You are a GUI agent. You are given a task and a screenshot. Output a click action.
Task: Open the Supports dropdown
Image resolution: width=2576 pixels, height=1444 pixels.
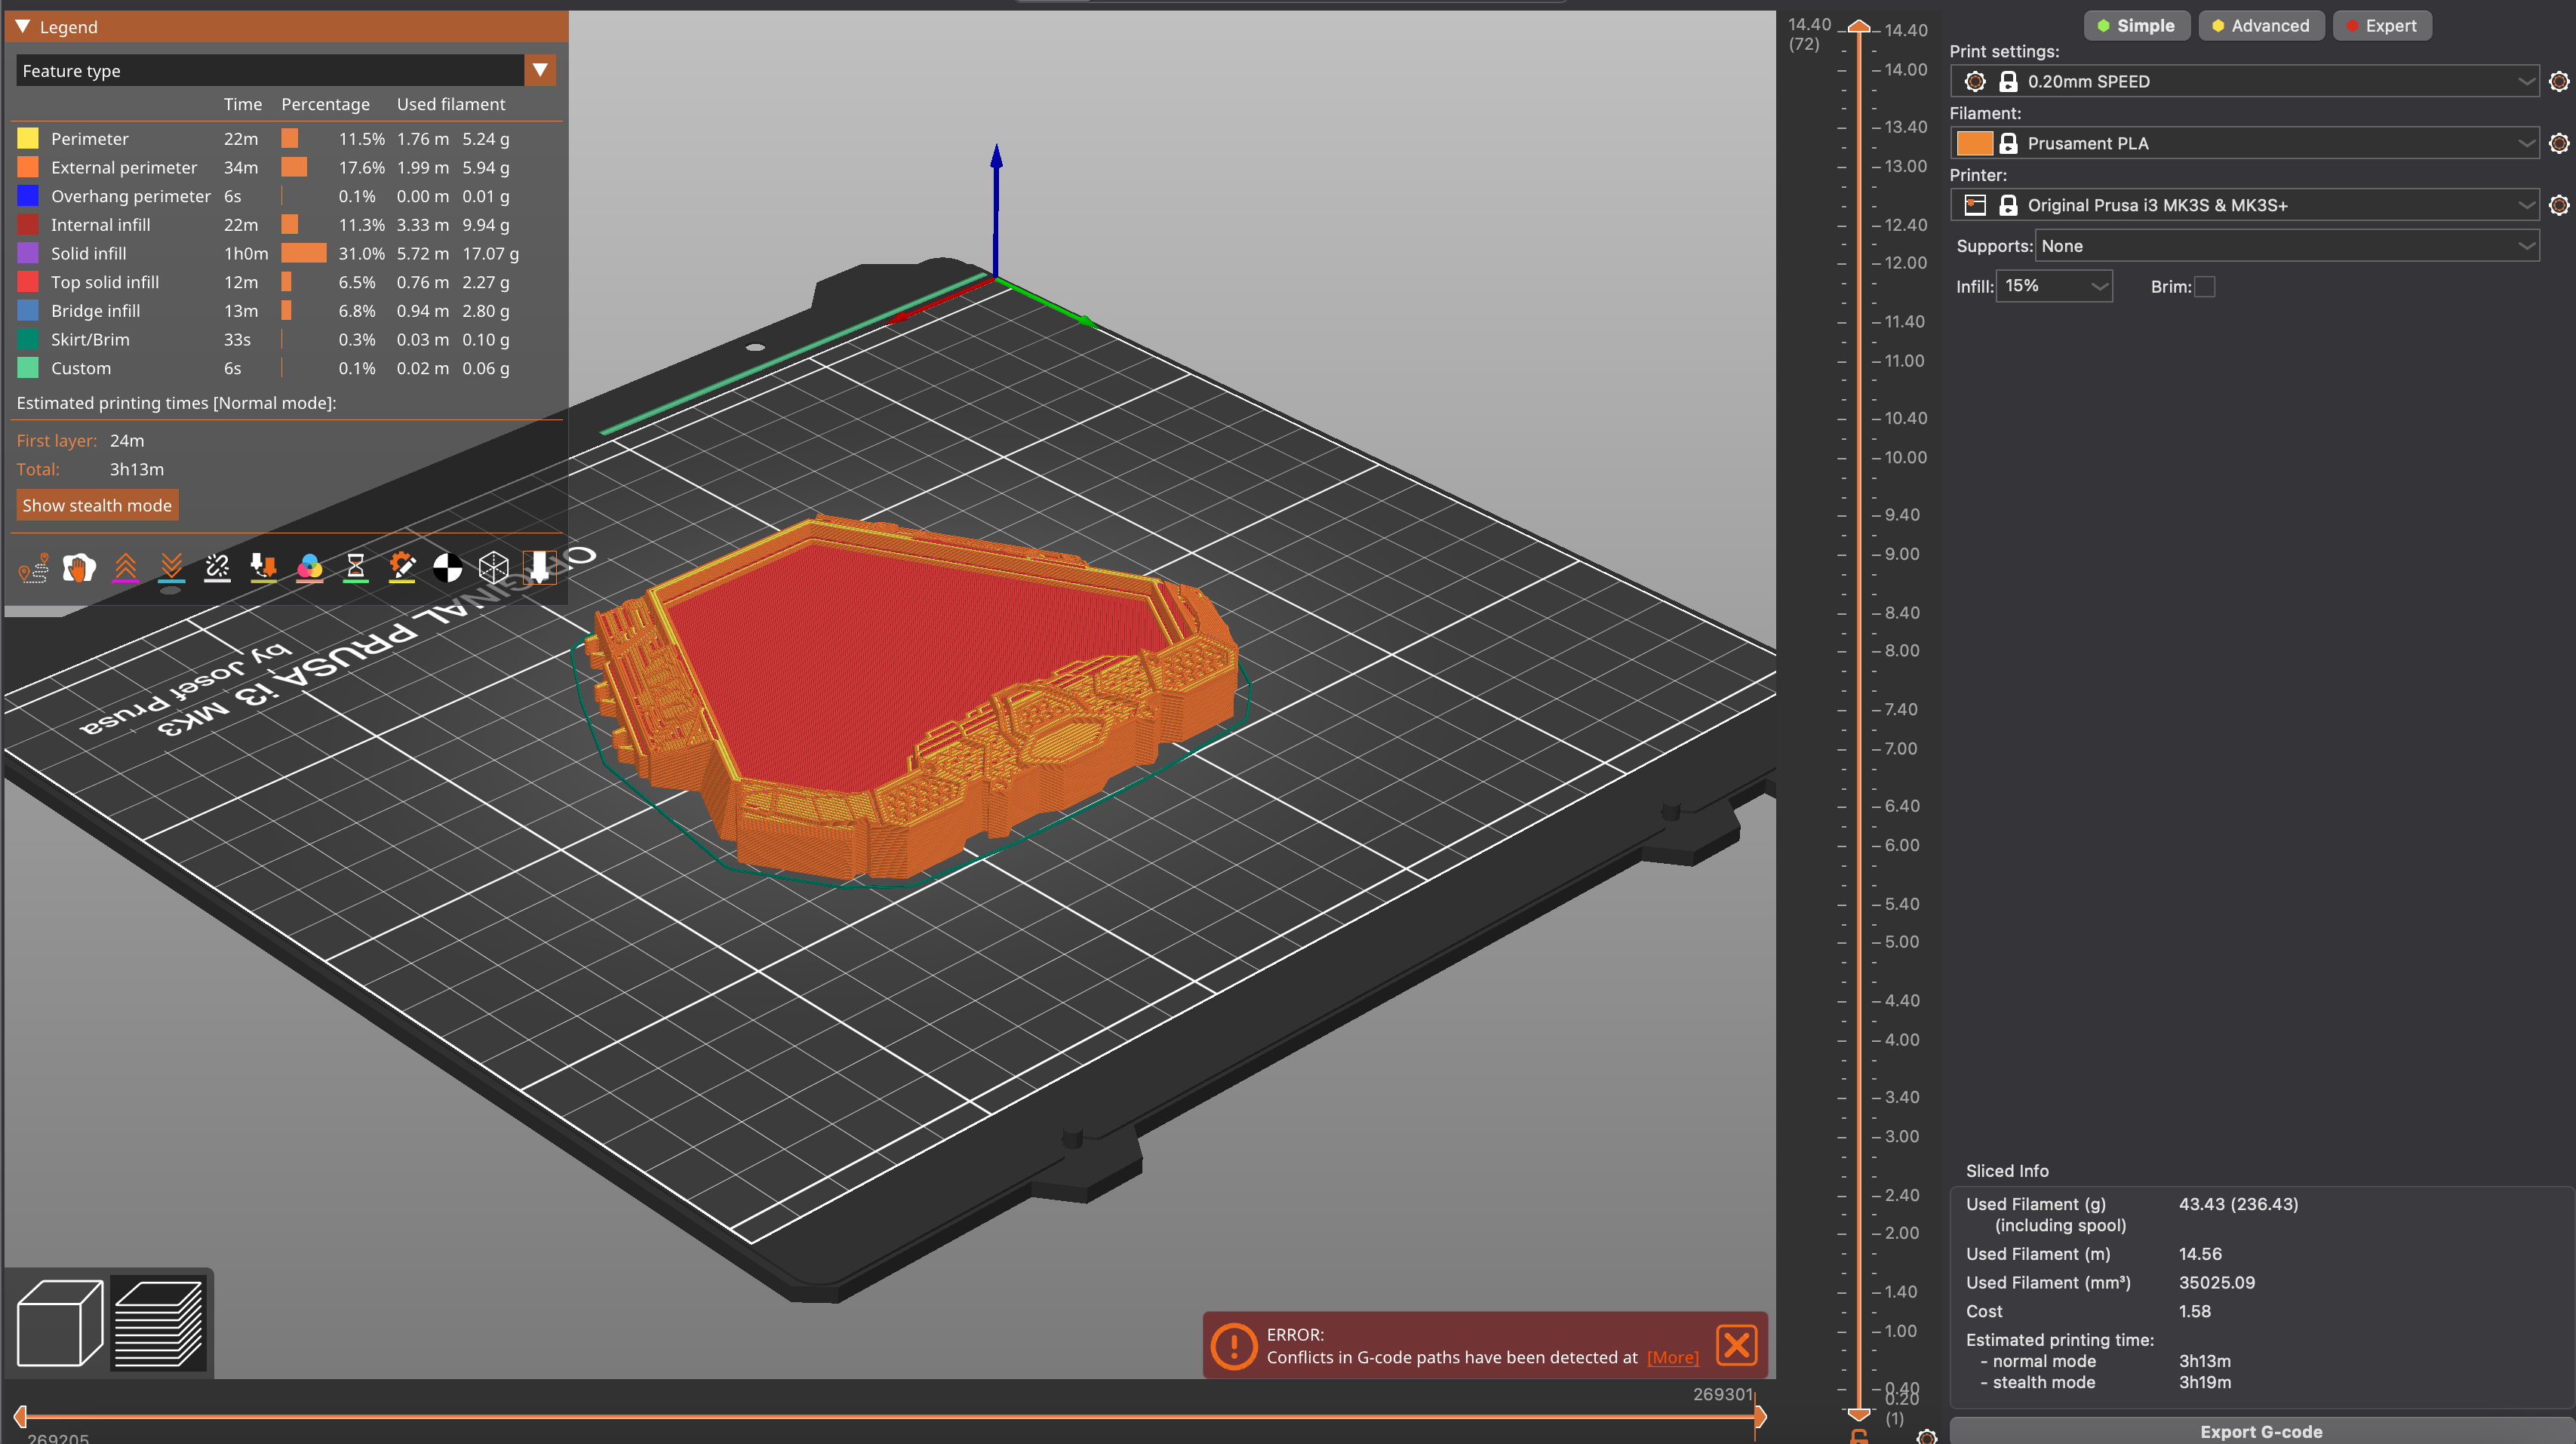[2286, 246]
